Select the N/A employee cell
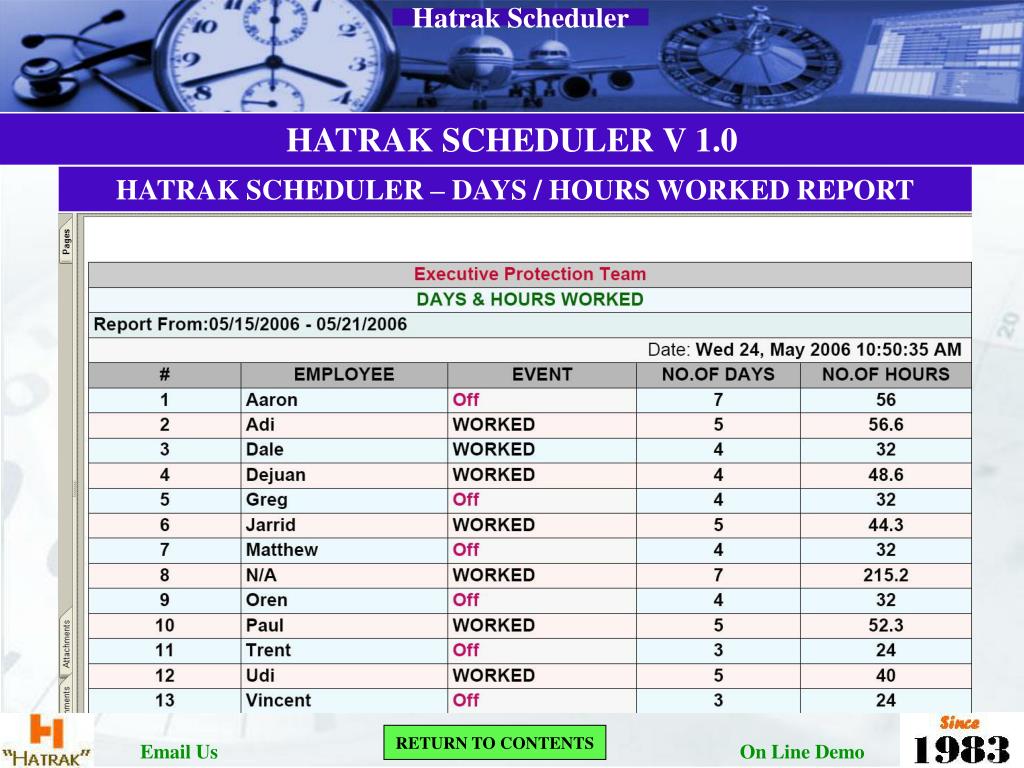Image resolution: width=1024 pixels, height=768 pixels. coord(261,575)
